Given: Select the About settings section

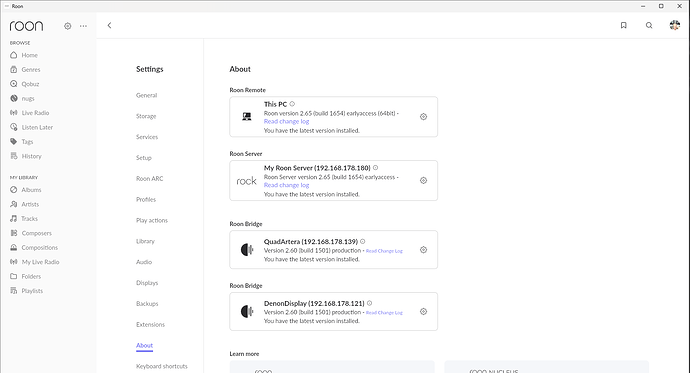Looking at the screenshot, I should (x=144, y=345).
